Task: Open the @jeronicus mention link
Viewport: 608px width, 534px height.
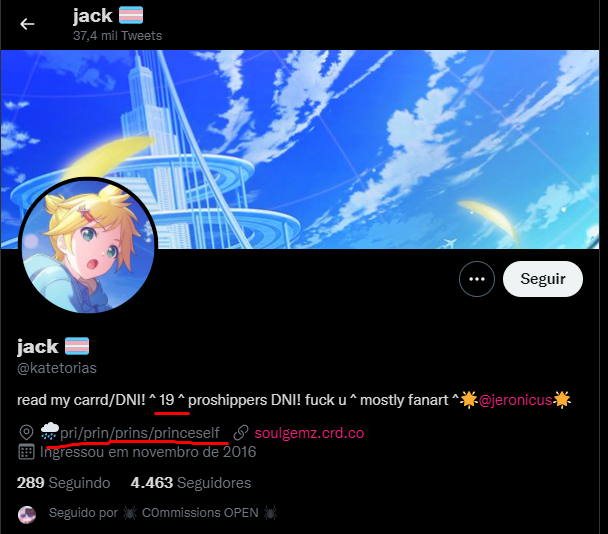Action: point(515,400)
